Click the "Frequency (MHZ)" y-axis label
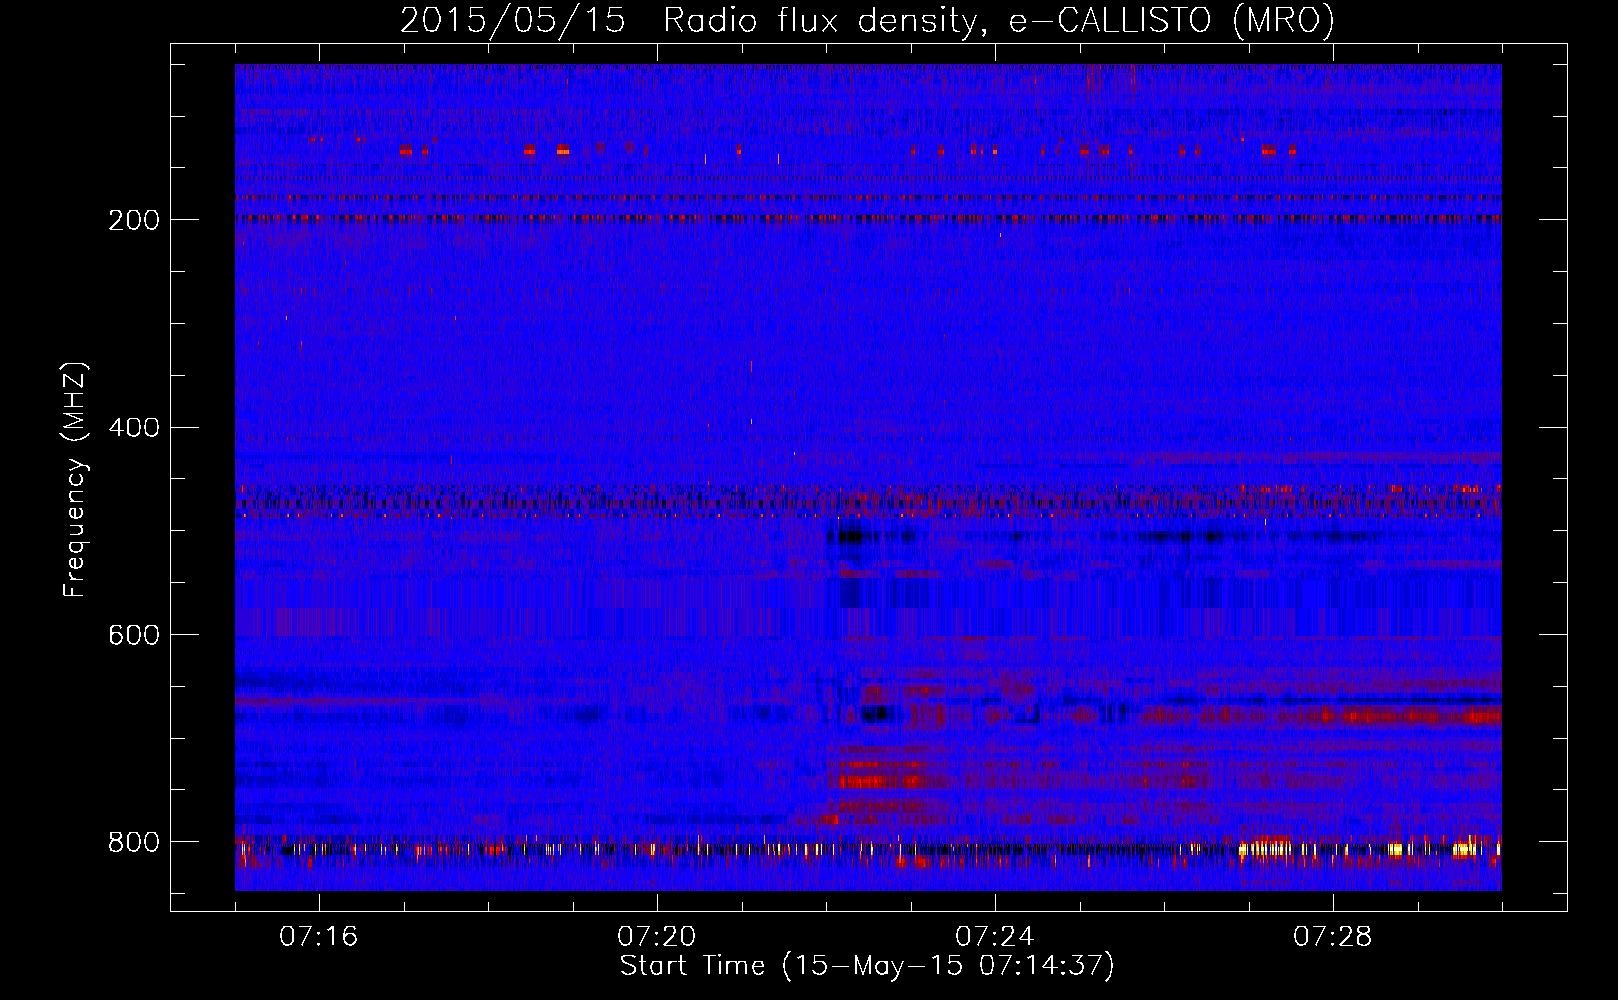 75,479
